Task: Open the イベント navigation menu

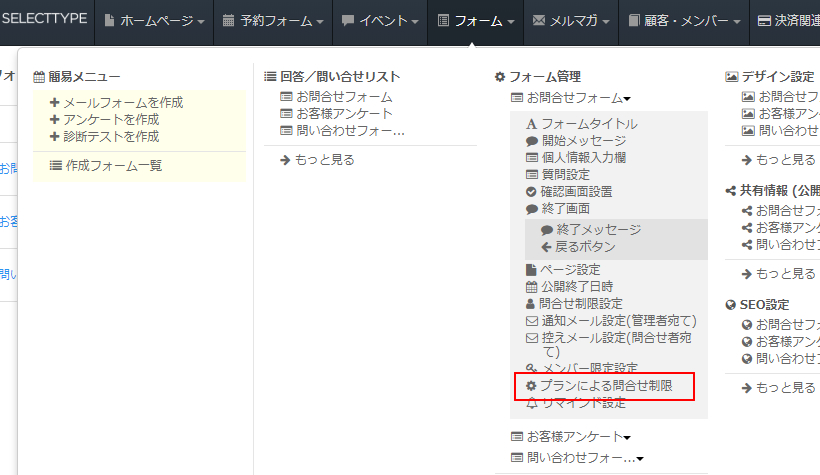Action: [x=380, y=21]
